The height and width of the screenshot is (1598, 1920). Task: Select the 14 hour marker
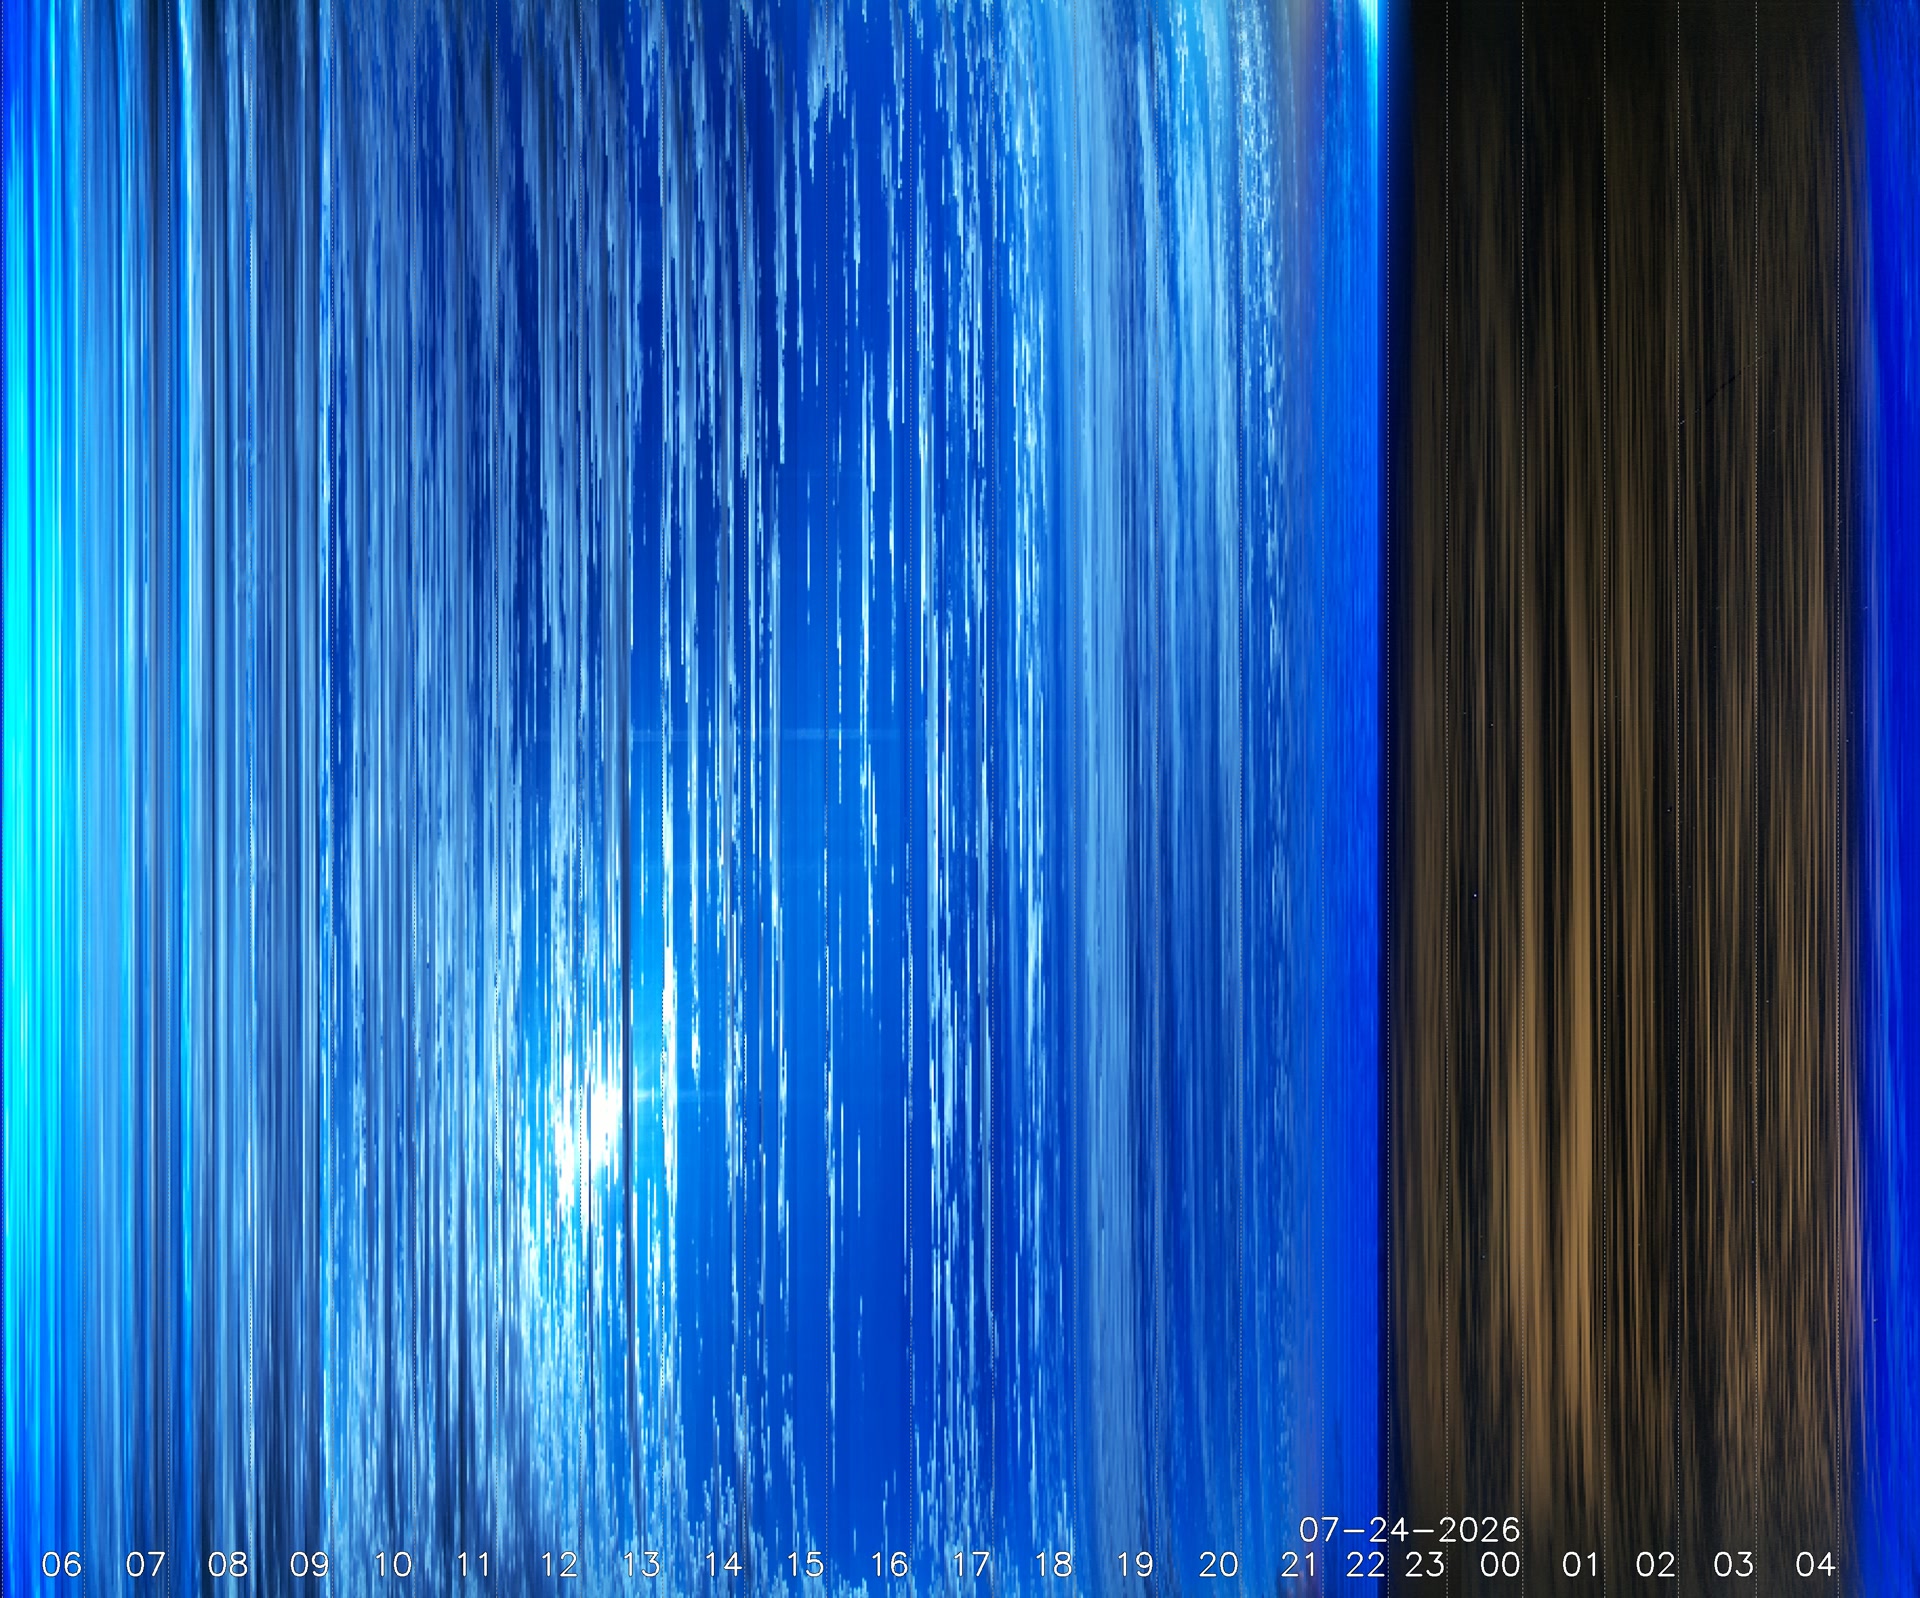click(723, 1564)
